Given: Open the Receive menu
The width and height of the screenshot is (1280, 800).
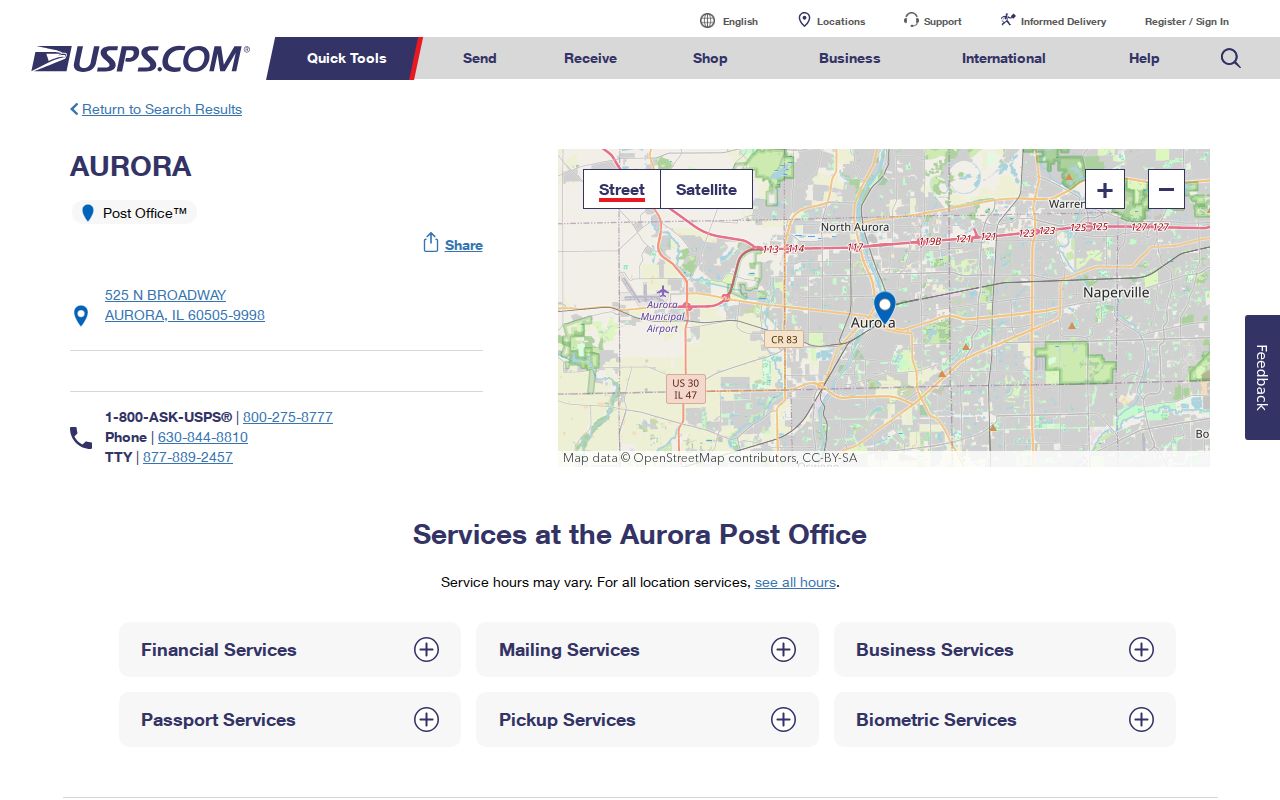Looking at the screenshot, I should pyautogui.click(x=590, y=58).
